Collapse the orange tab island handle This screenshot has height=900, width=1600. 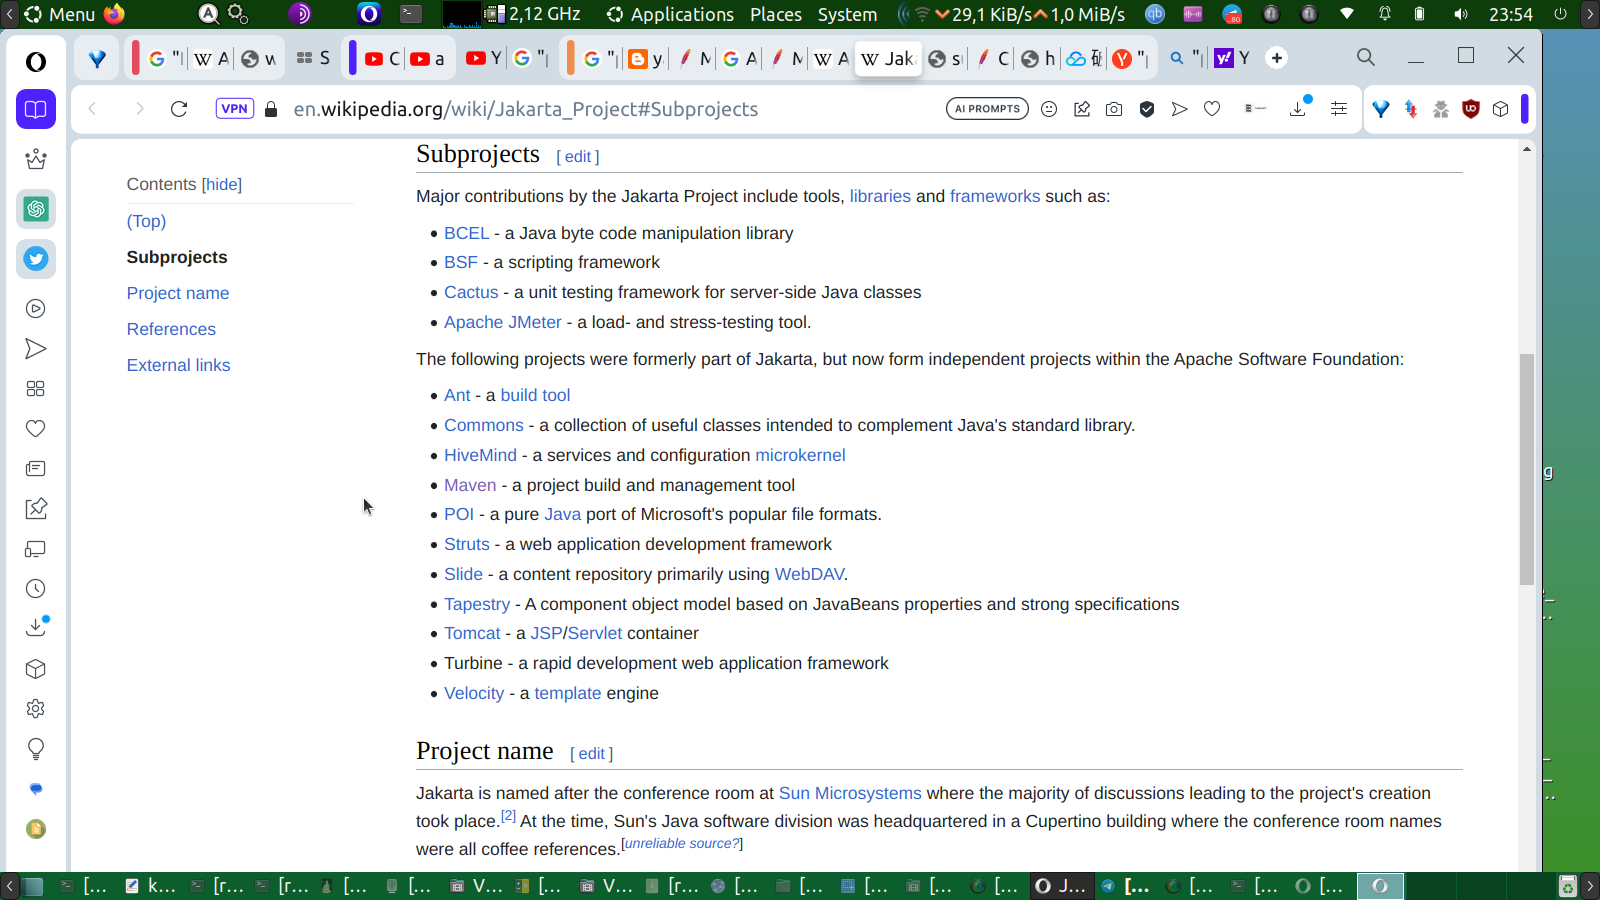570,58
